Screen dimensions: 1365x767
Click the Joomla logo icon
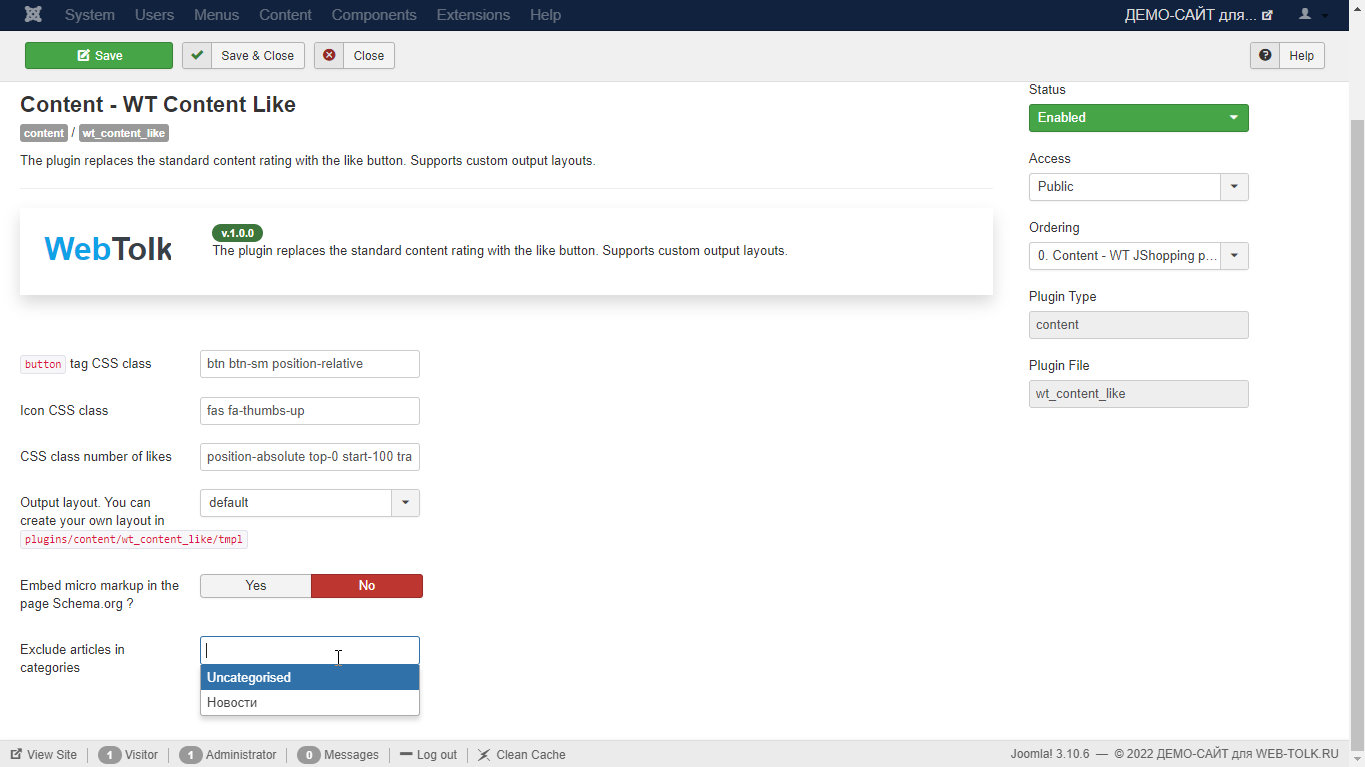point(33,15)
